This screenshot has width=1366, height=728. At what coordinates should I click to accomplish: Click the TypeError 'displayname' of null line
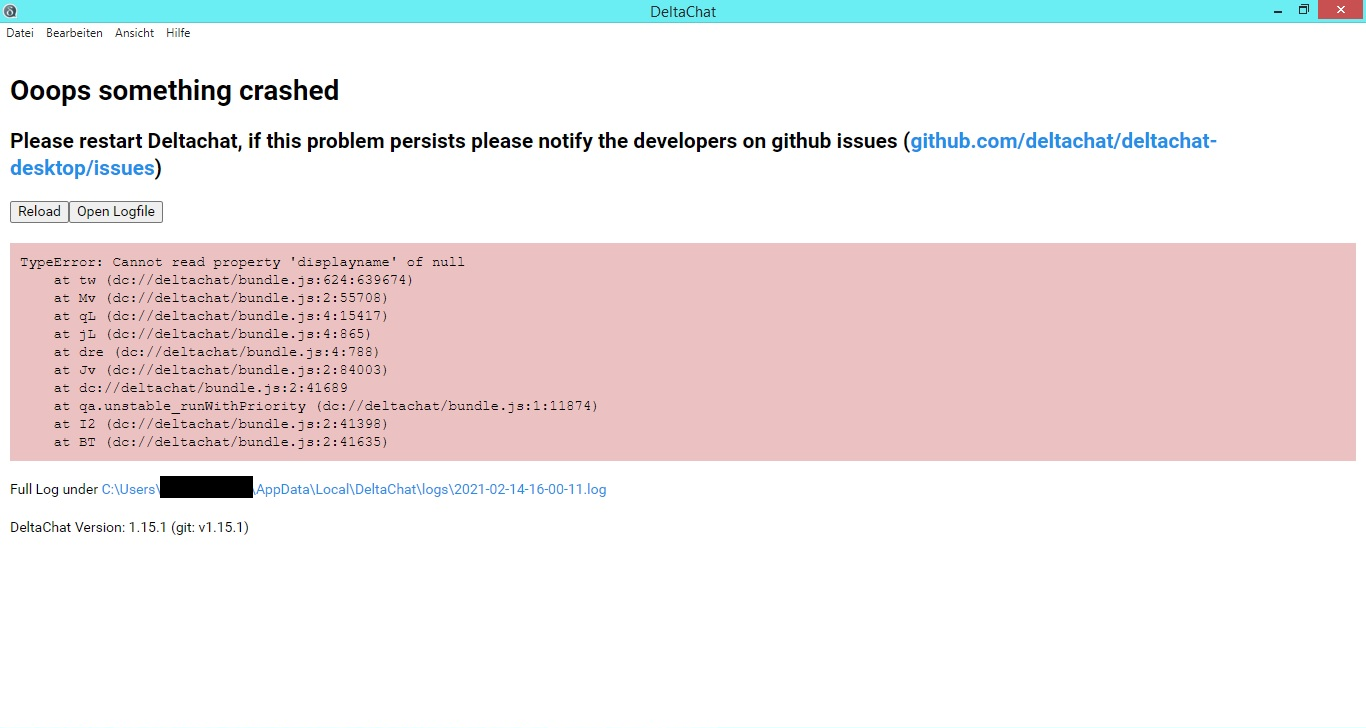(x=242, y=262)
